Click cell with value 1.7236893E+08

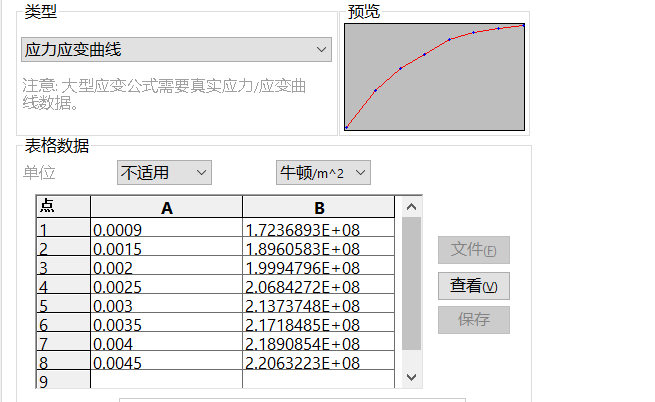click(319, 230)
